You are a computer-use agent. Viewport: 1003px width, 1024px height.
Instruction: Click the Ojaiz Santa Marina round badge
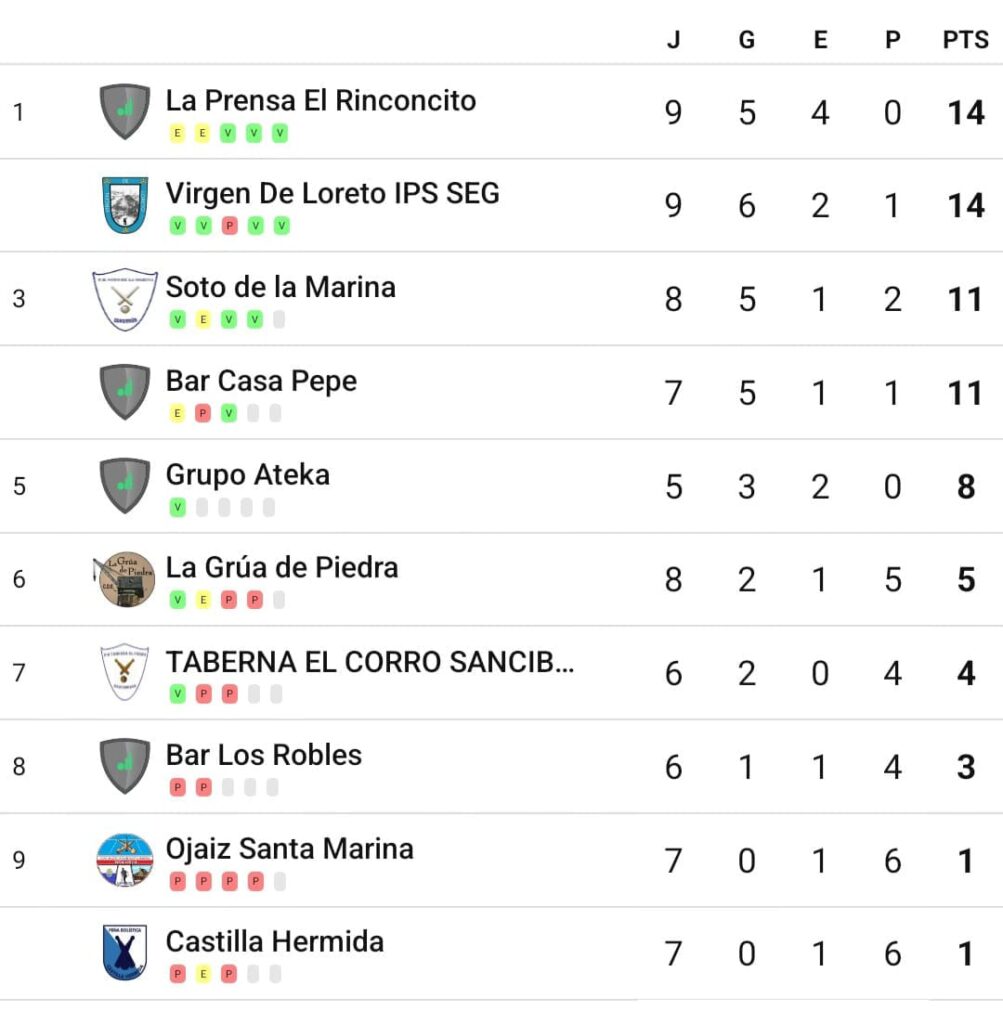pos(125,859)
